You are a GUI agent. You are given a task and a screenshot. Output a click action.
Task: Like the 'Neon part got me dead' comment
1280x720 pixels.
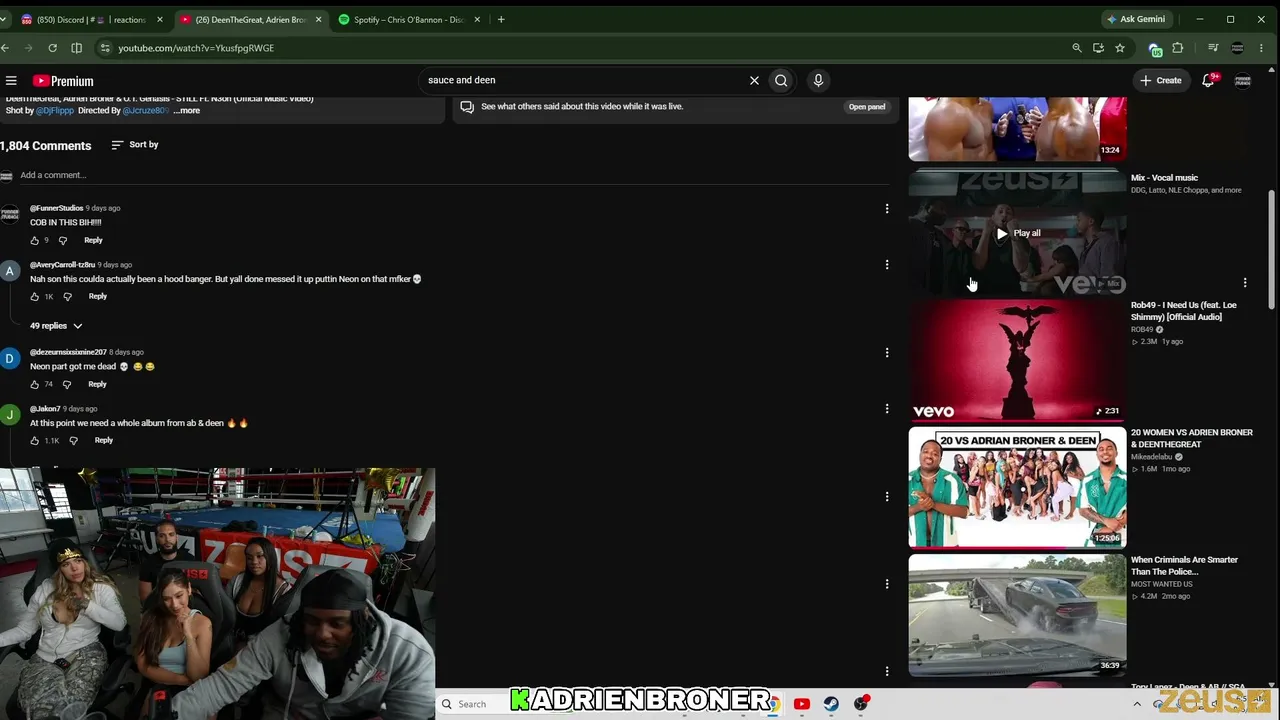click(x=35, y=385)
